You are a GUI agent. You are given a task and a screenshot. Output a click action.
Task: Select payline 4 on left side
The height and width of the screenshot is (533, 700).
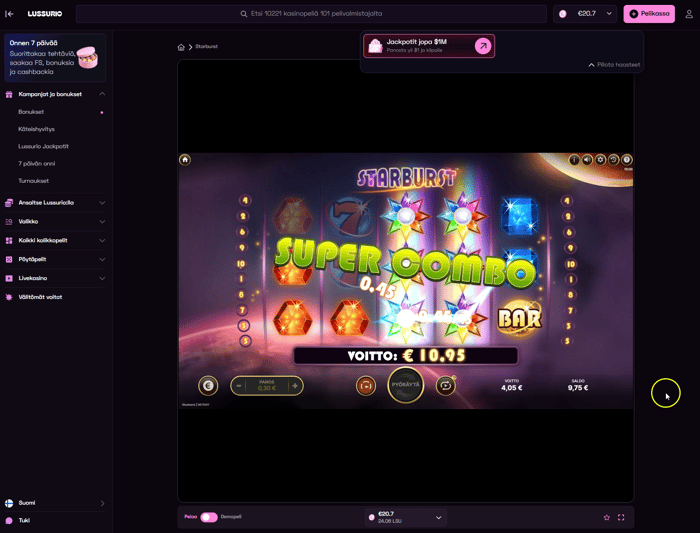coord(245,200)
